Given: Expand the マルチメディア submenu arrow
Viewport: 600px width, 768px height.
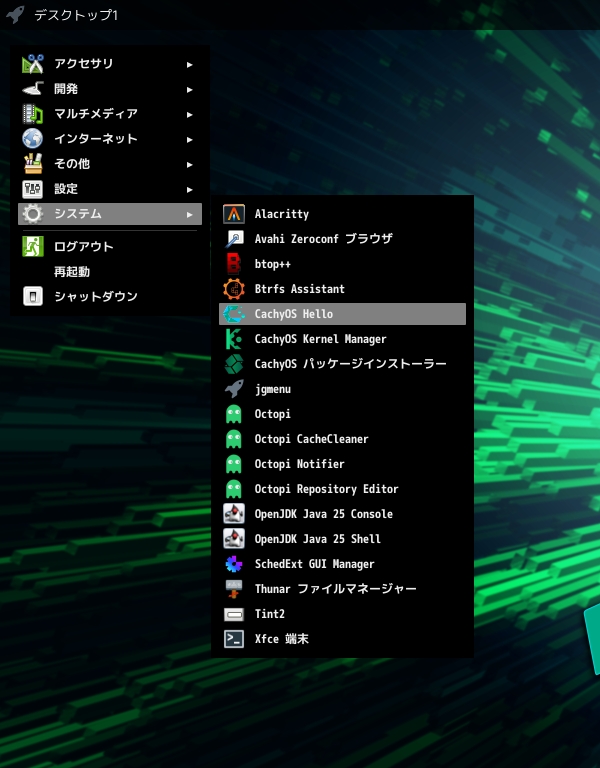Looking at the screenshot, I should tap(190, 115).
